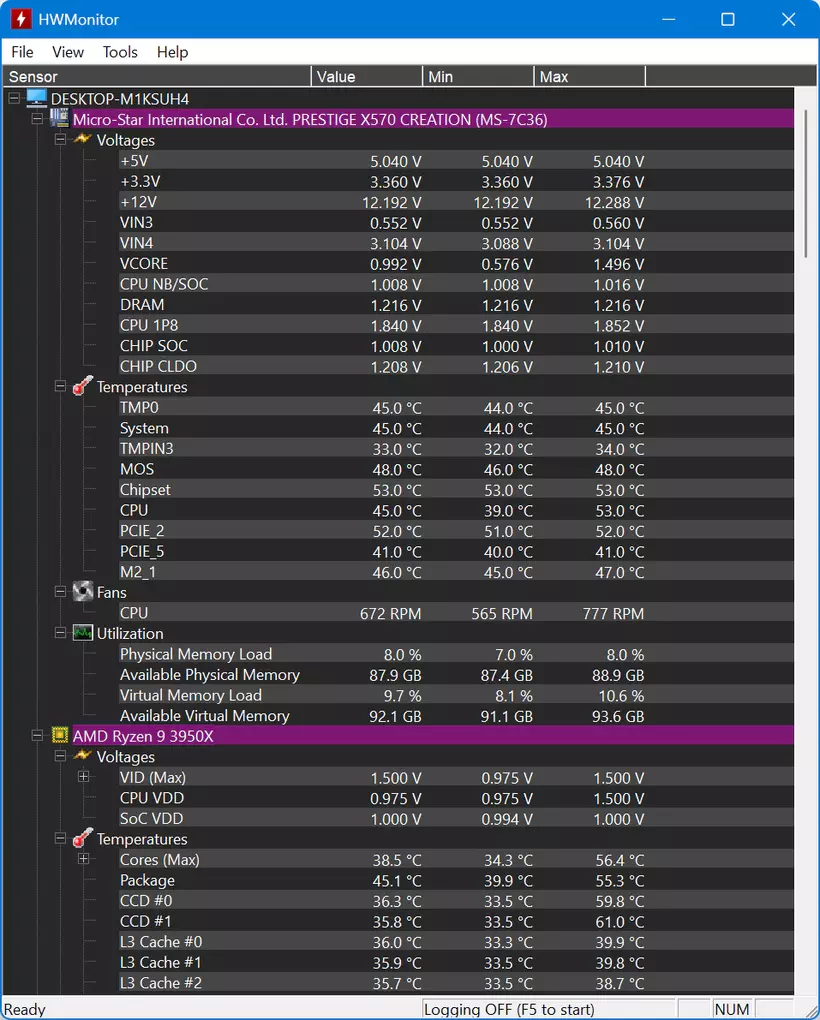This screenshot has width=820, height=1020.
Task: Click the Utilization graph icon
Action: point(83,633)
